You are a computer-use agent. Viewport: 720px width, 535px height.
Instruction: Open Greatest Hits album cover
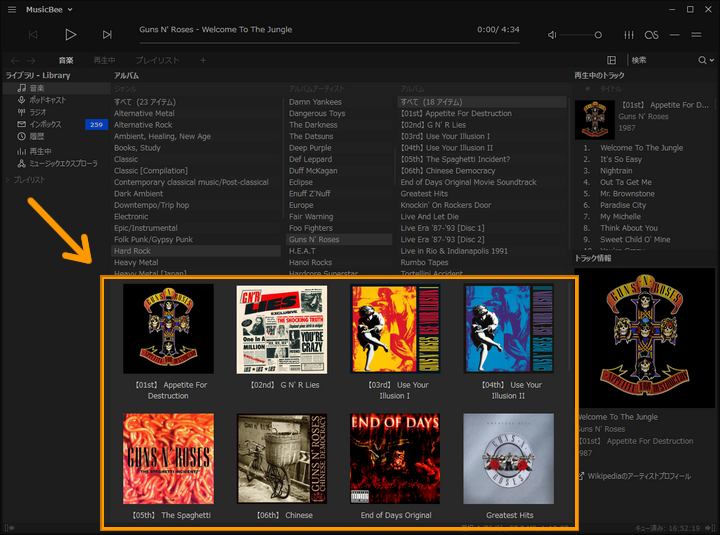[509, 458]
